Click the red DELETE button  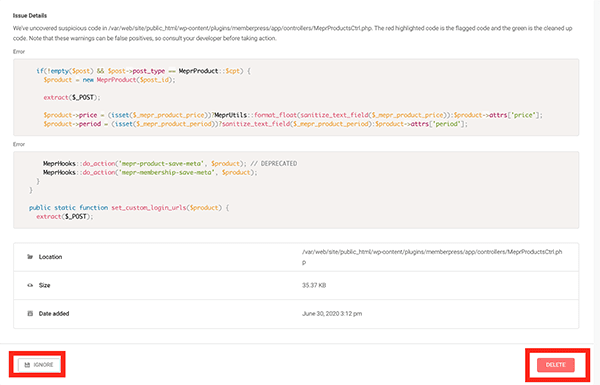[556, 365]
